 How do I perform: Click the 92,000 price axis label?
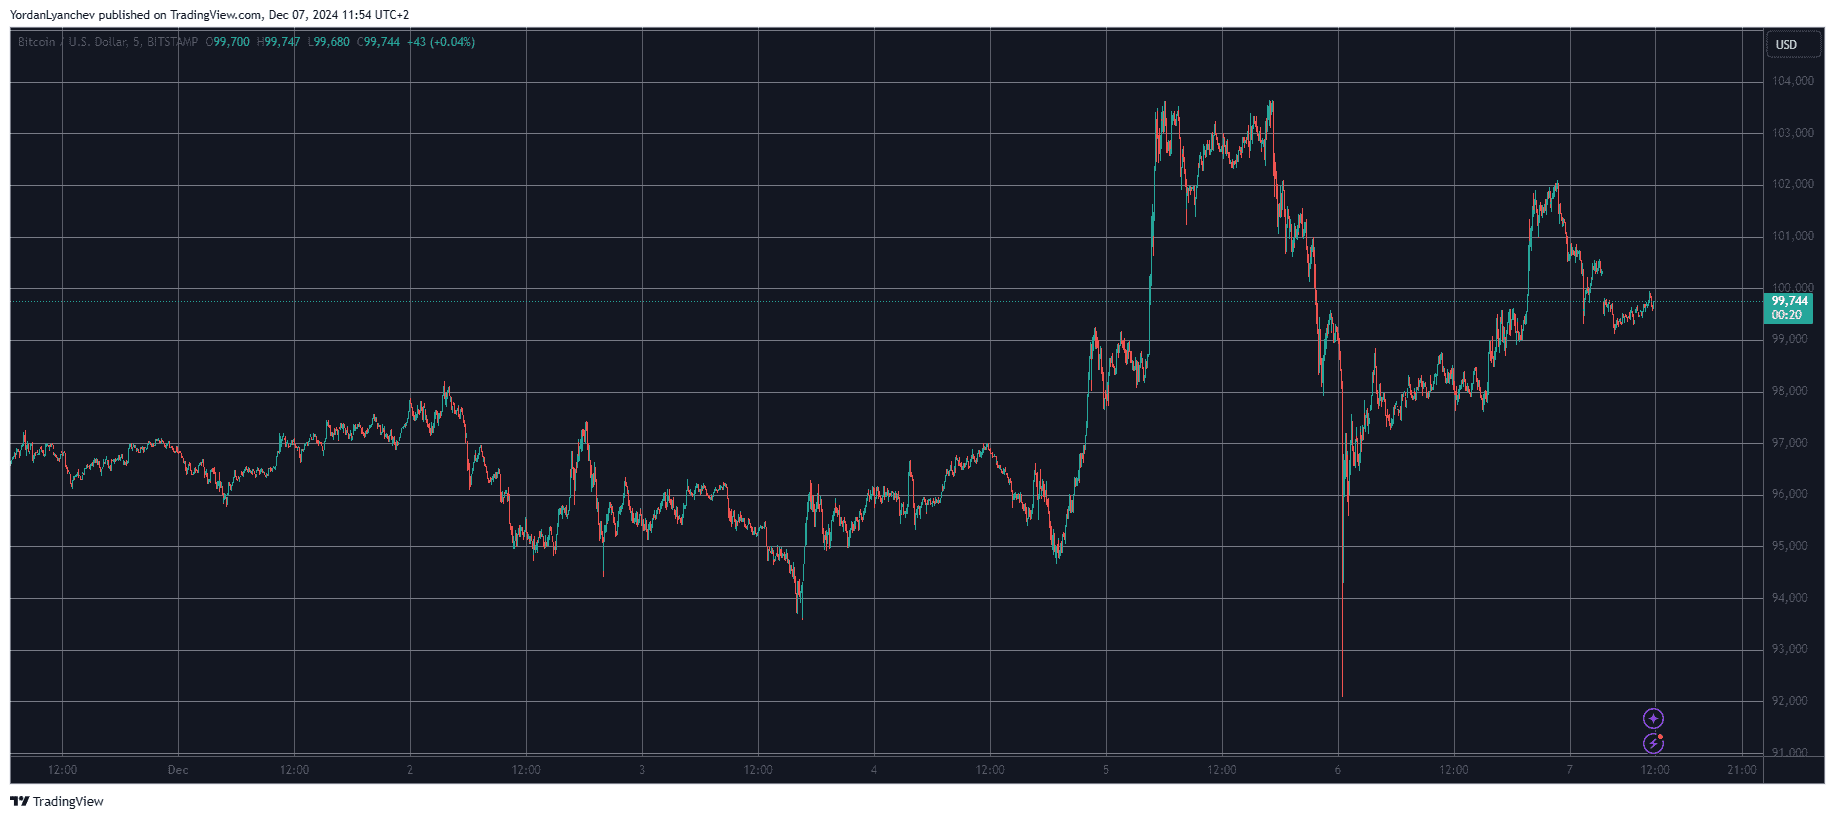coord(1790,701)
